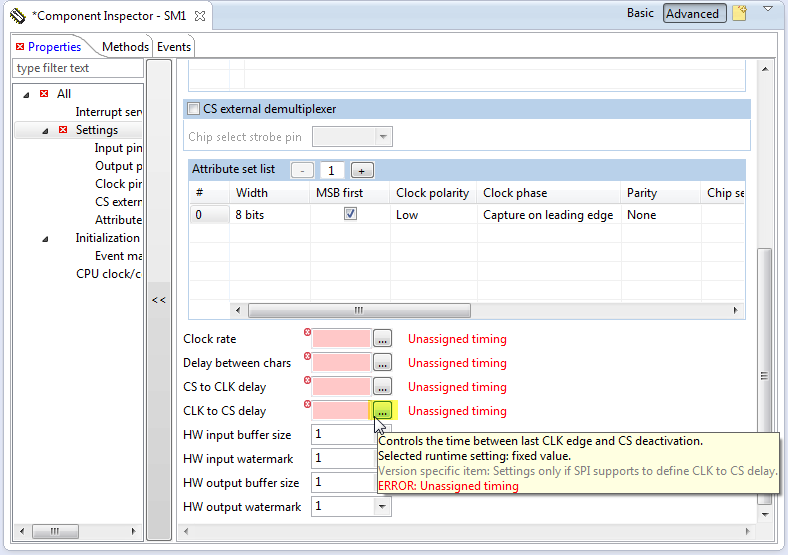Image resolution: width=788 pixels, height=555 pixels.
Task: Switch to the Methods tab
Action: pyautogui.click(x=125, y=47)
